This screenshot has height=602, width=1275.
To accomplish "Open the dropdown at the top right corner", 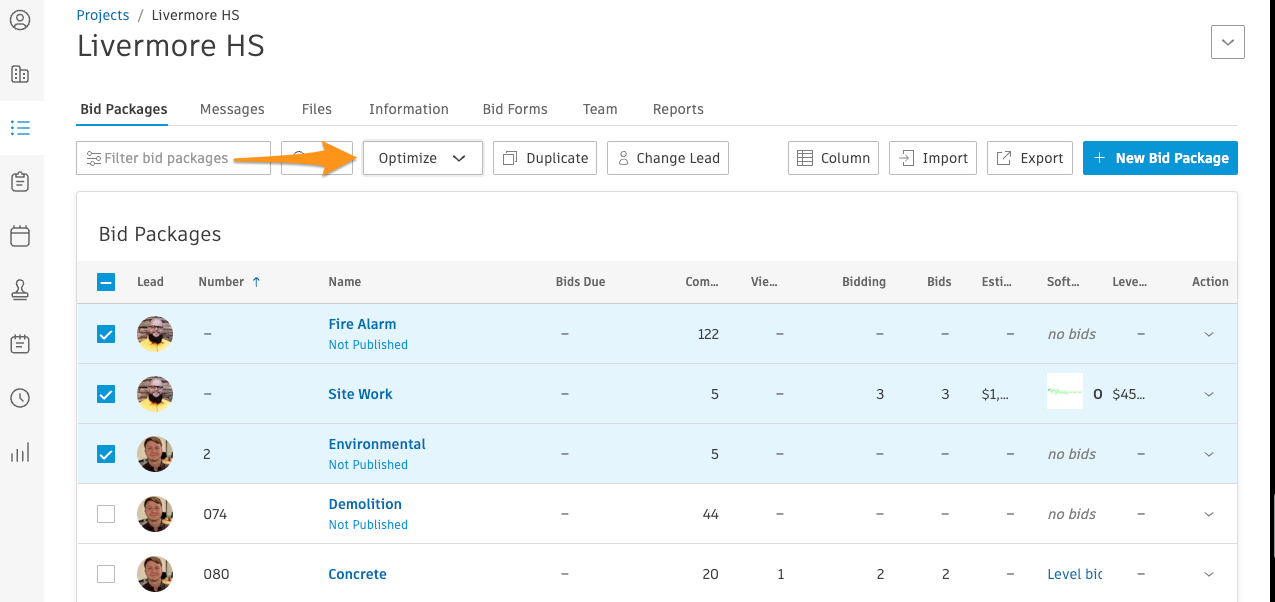I will pyautogui.click(x=1227, y=42).
